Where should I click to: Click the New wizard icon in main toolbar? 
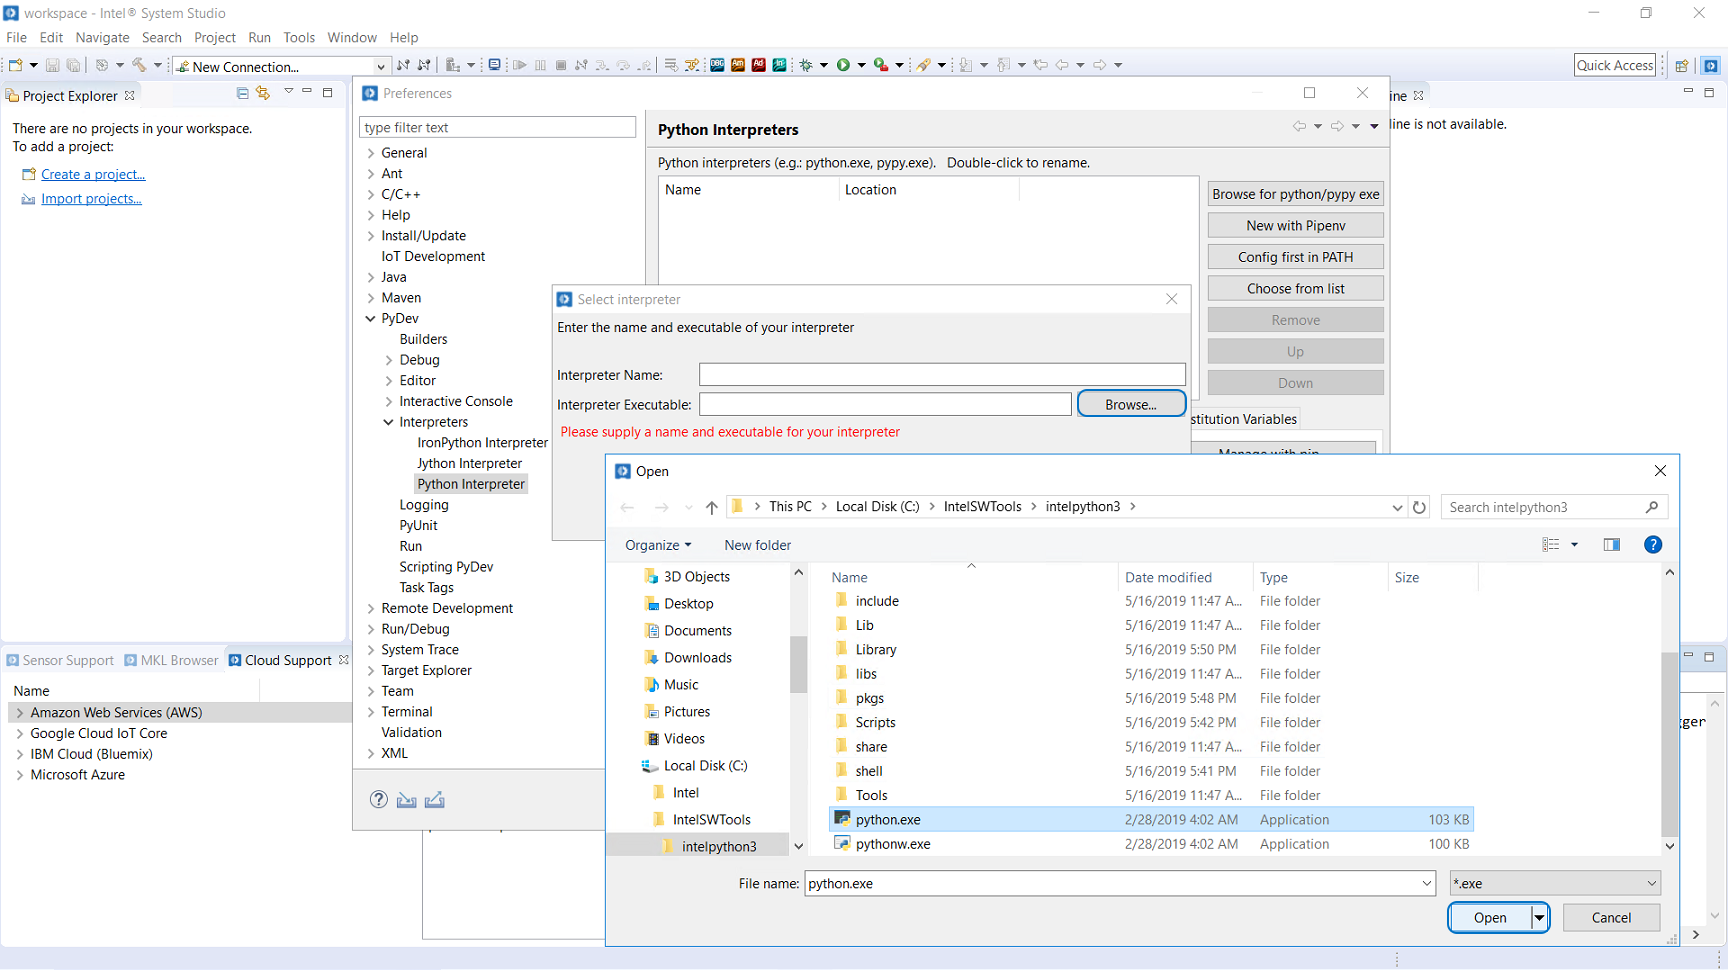click(x=16, y=65)
